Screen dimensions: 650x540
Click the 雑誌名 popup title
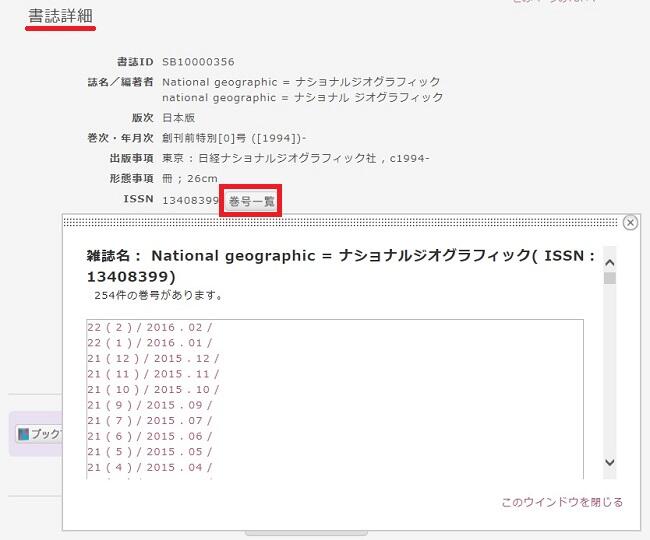tap(341, 266)
